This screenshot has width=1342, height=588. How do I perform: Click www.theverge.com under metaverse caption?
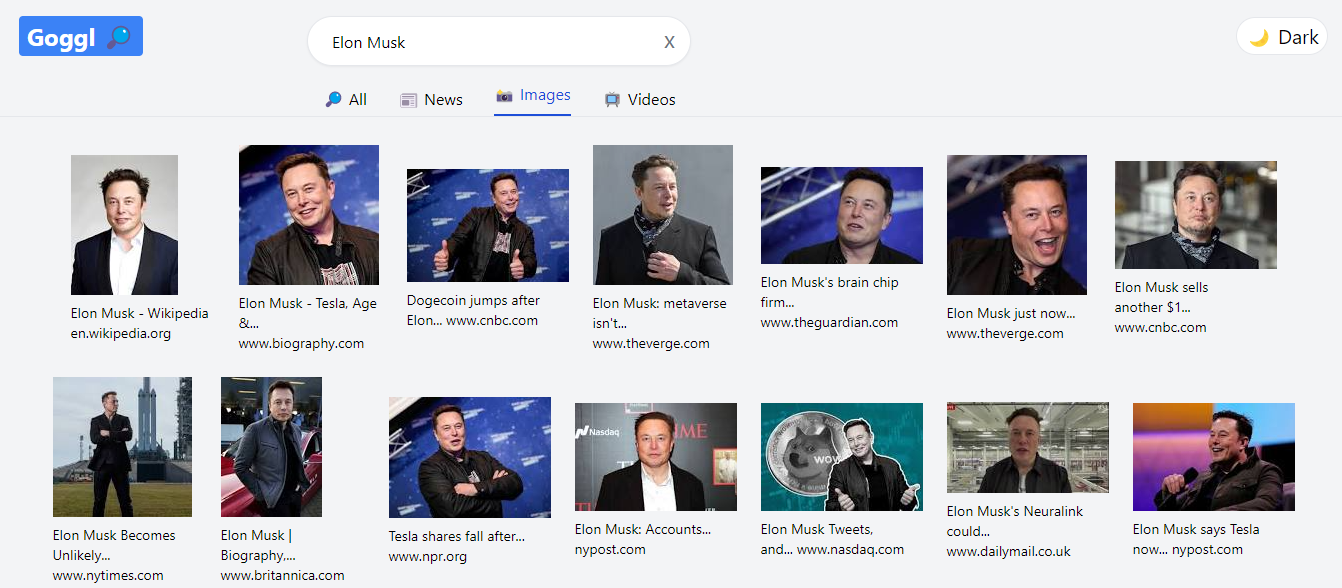point(651,343)
